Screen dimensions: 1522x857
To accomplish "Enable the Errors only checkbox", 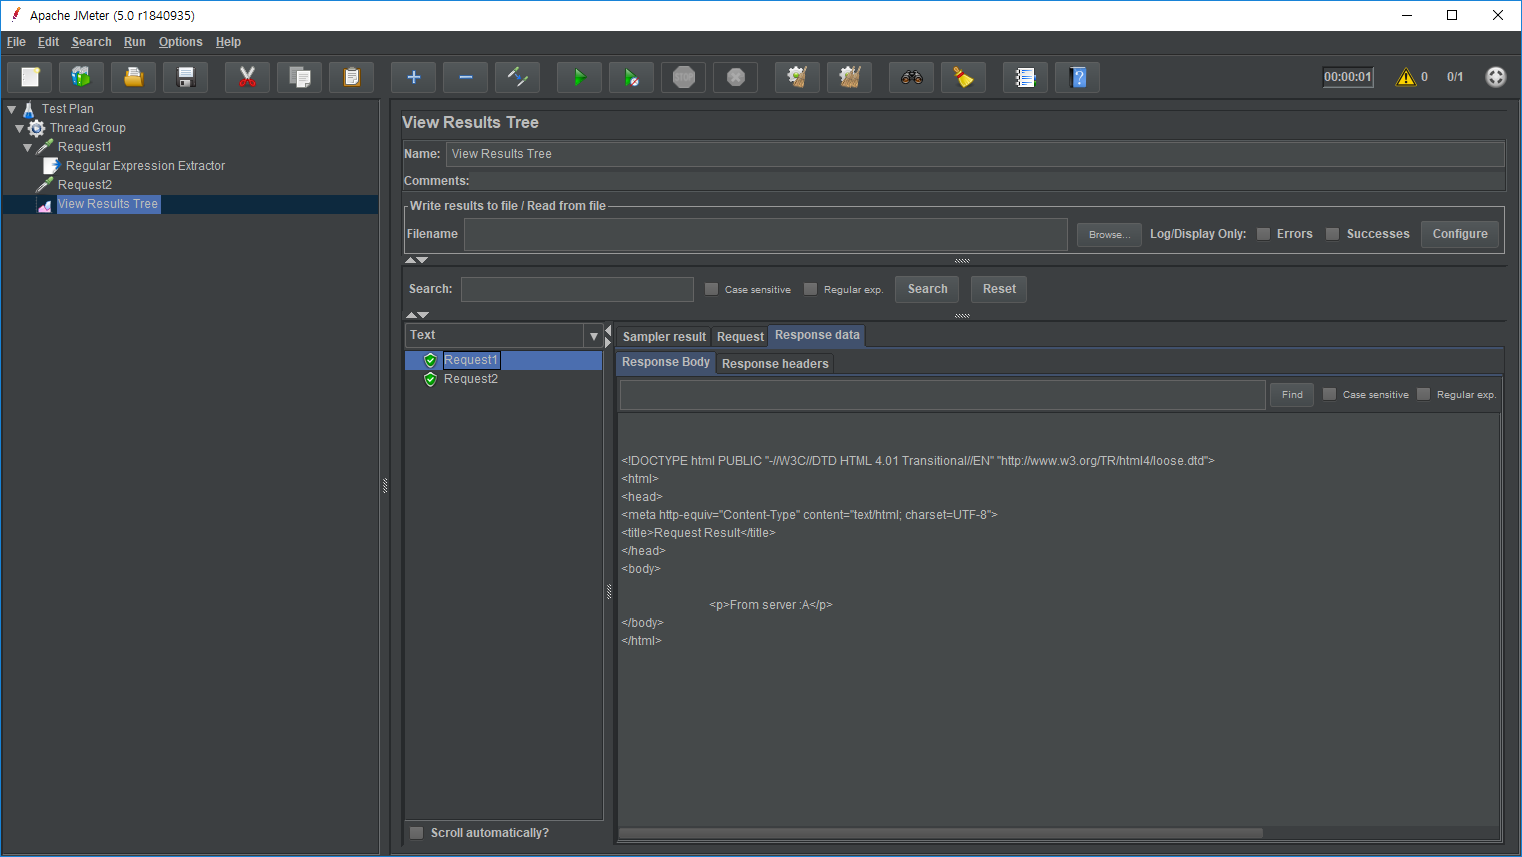I will (x=1264, y=234).
